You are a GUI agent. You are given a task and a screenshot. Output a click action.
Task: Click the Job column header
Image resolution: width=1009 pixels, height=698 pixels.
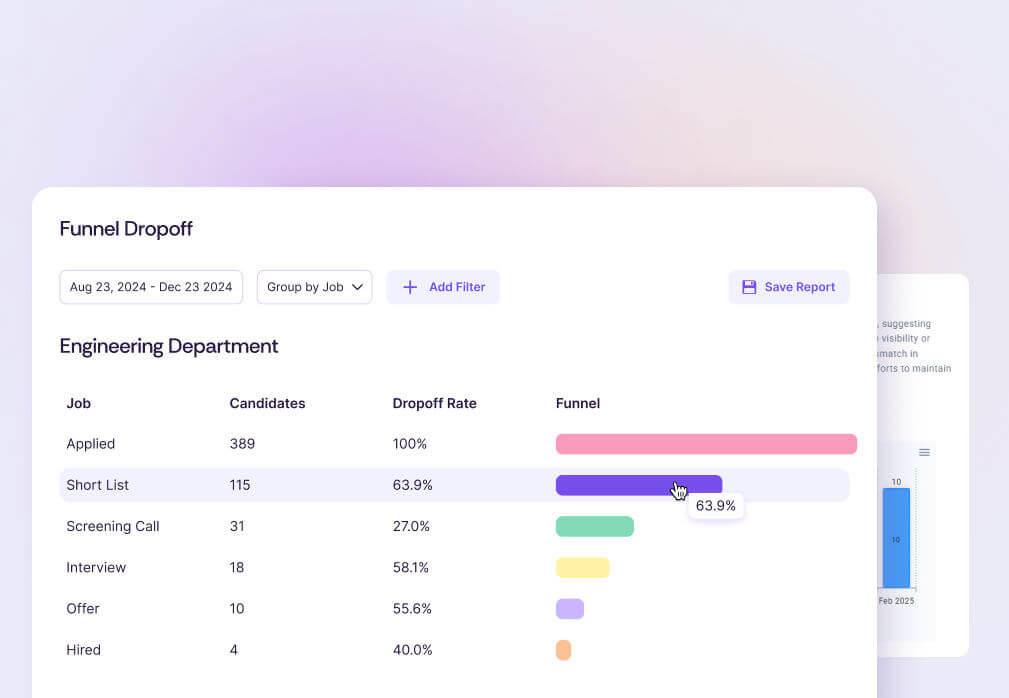tap(78, 404)
